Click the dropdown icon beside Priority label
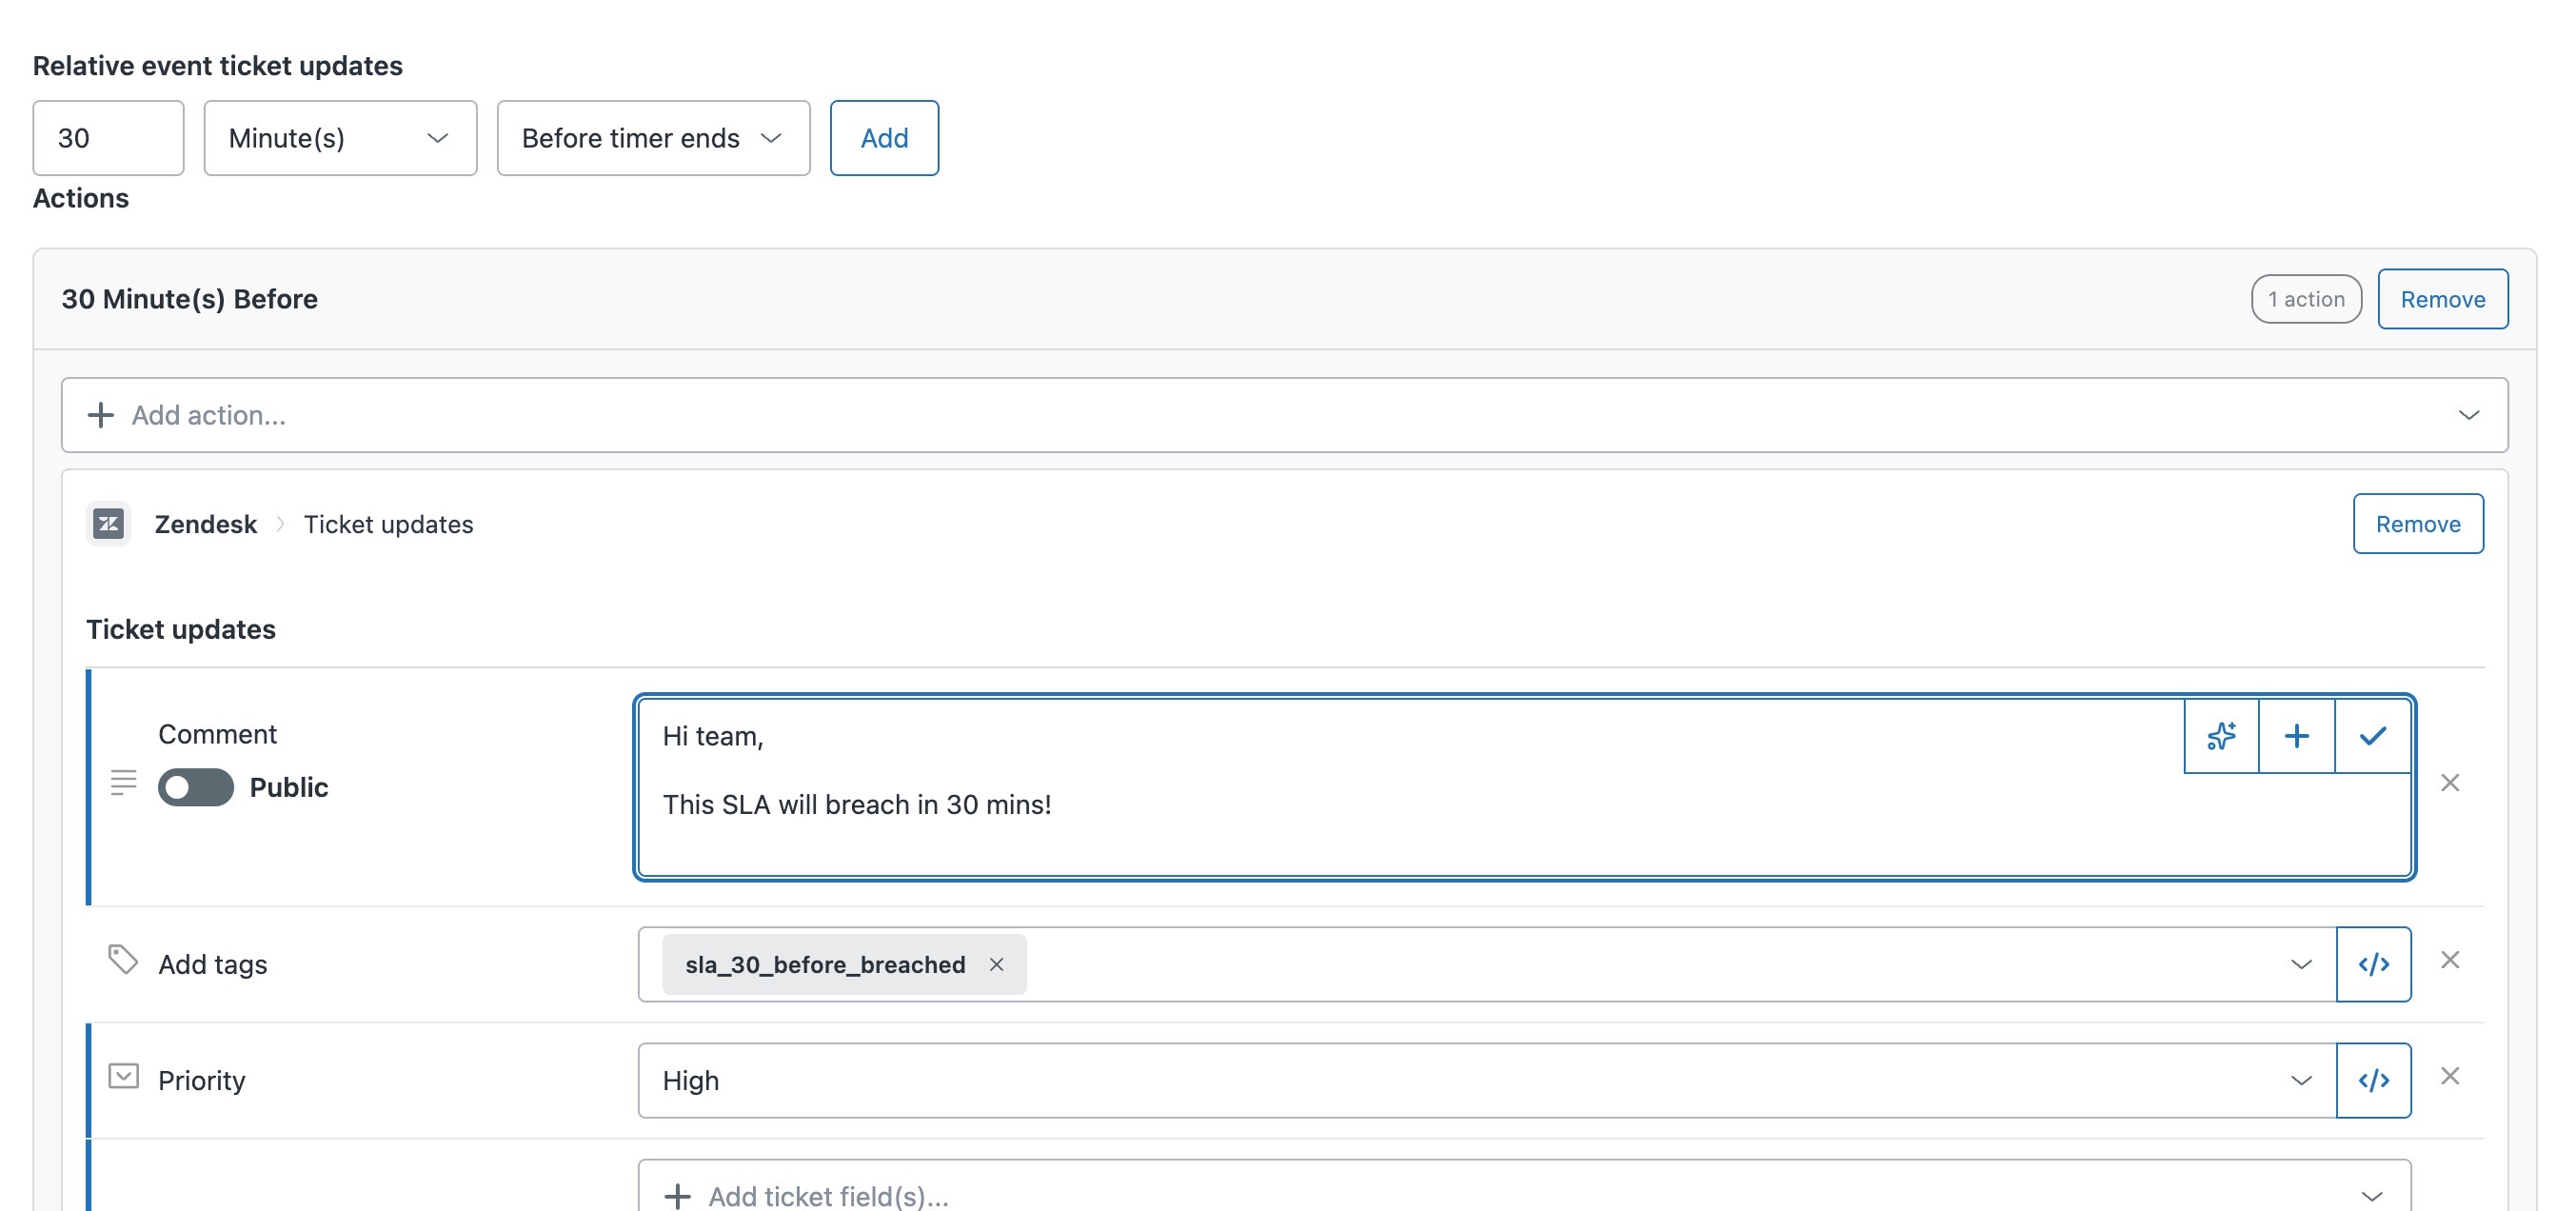 pos(123,1076)
